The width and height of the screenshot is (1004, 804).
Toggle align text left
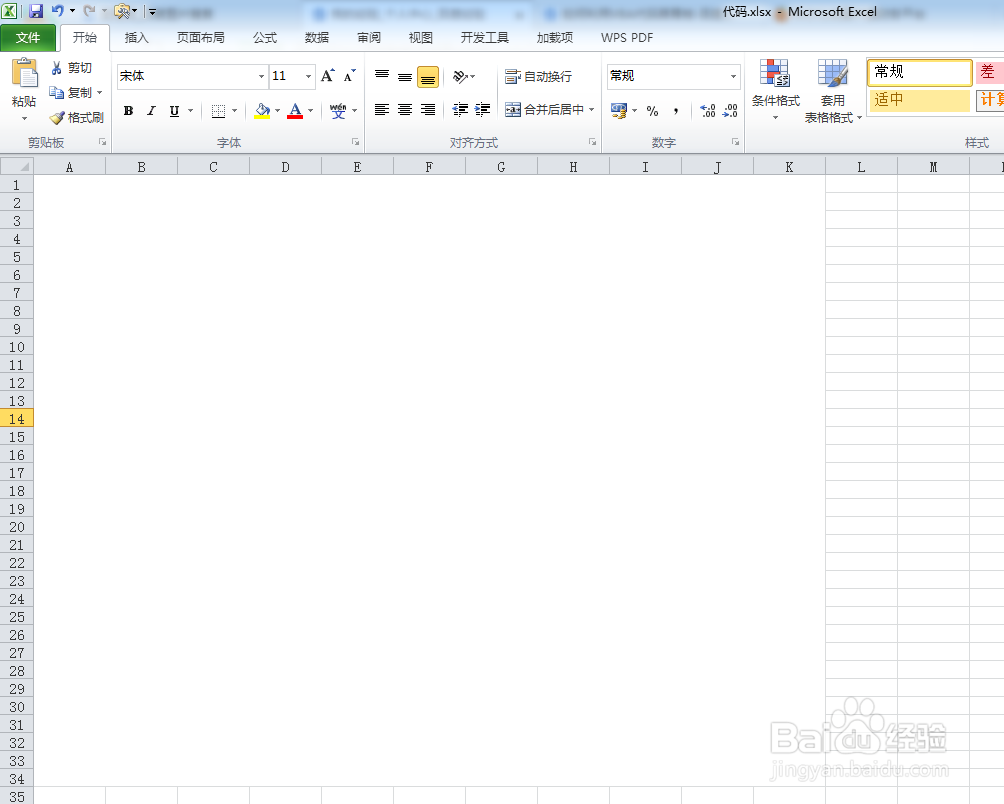382,110
